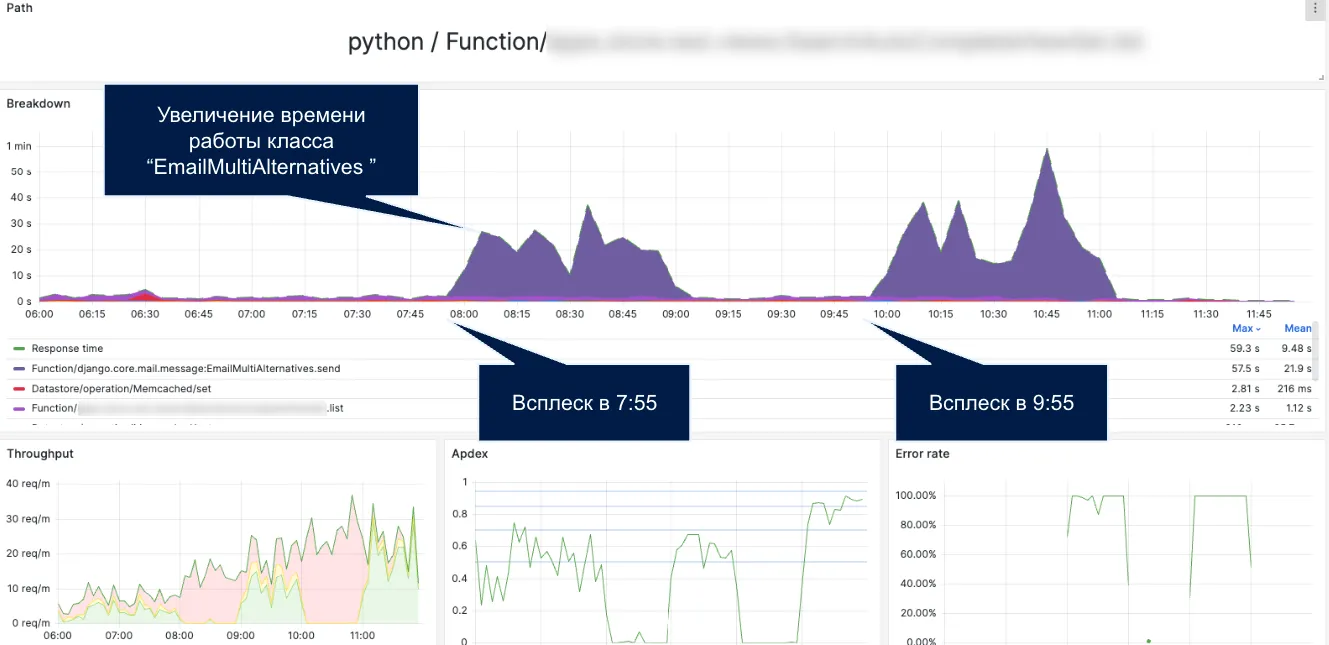Select the 'Всплеск в 9:55' annotation box
The height and width of the screenshot is (645, 1329).
[x=1001, y=402]
